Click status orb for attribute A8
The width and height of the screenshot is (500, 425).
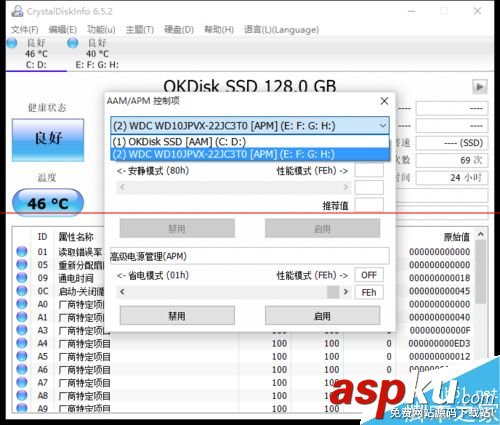pos(22,395)
